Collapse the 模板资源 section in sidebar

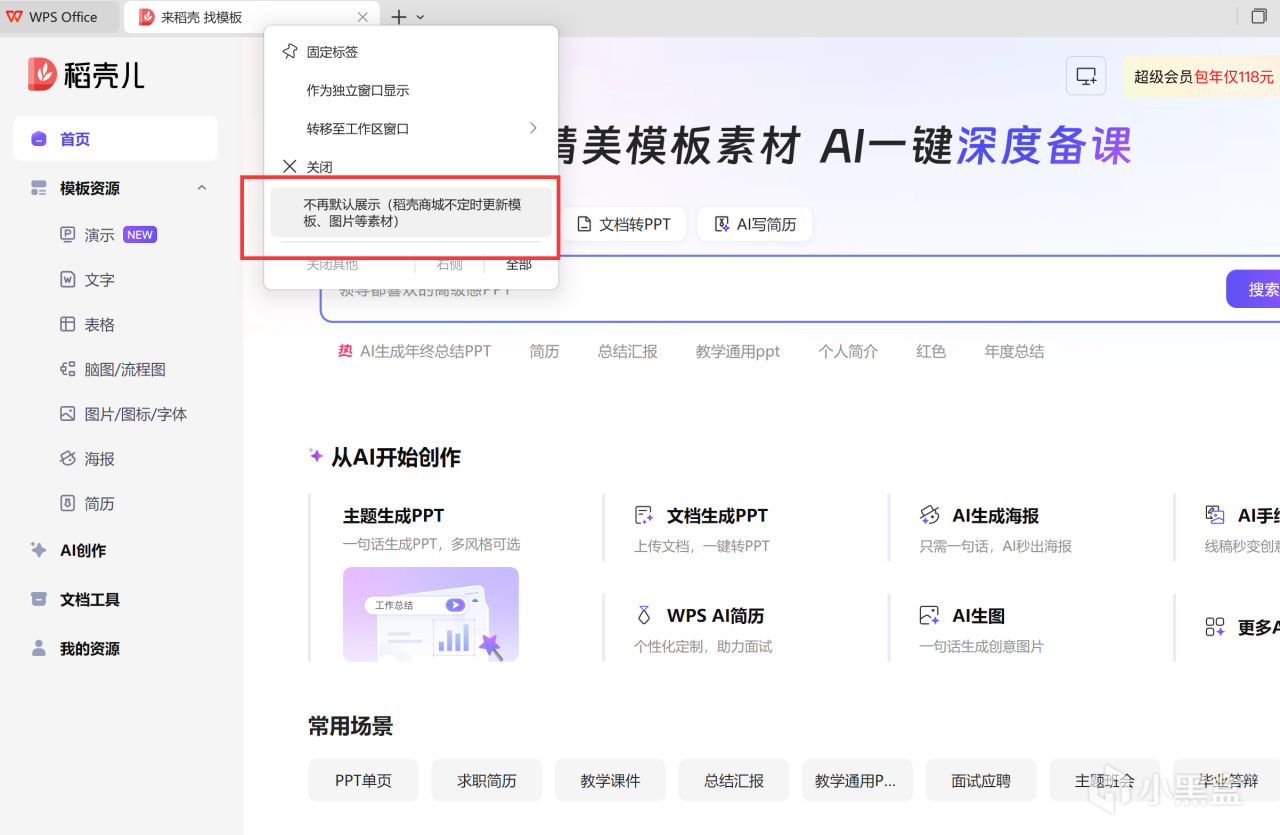coord(202,188)
